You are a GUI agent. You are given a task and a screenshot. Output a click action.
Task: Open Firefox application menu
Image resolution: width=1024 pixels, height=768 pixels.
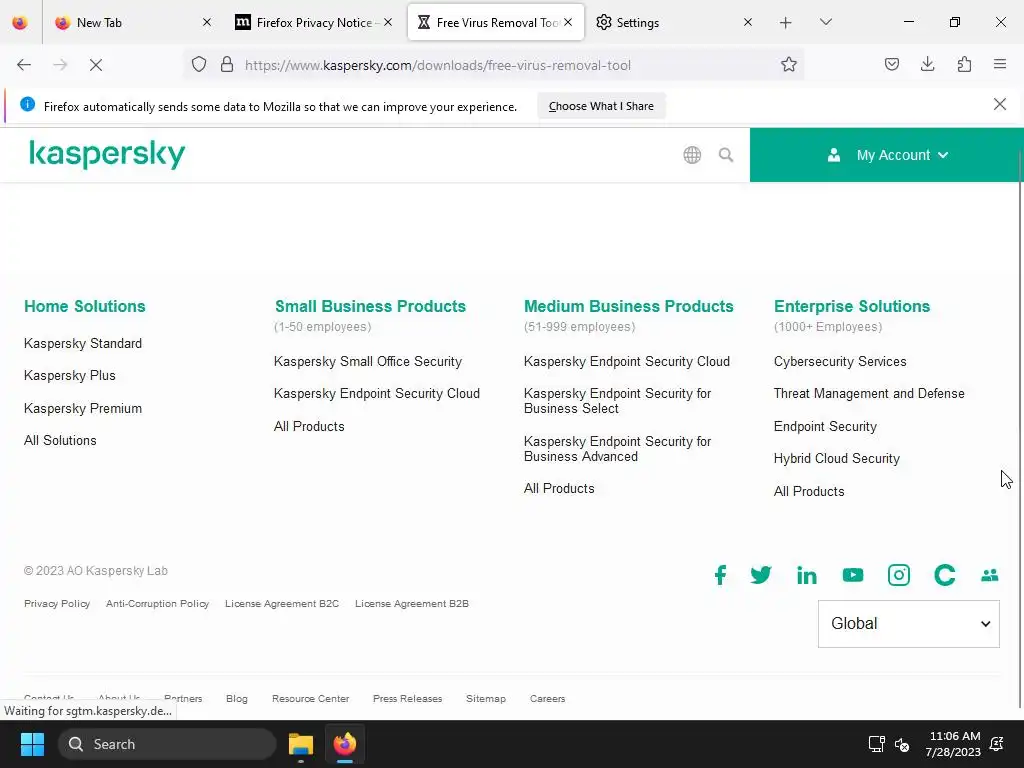(1000, 65)
